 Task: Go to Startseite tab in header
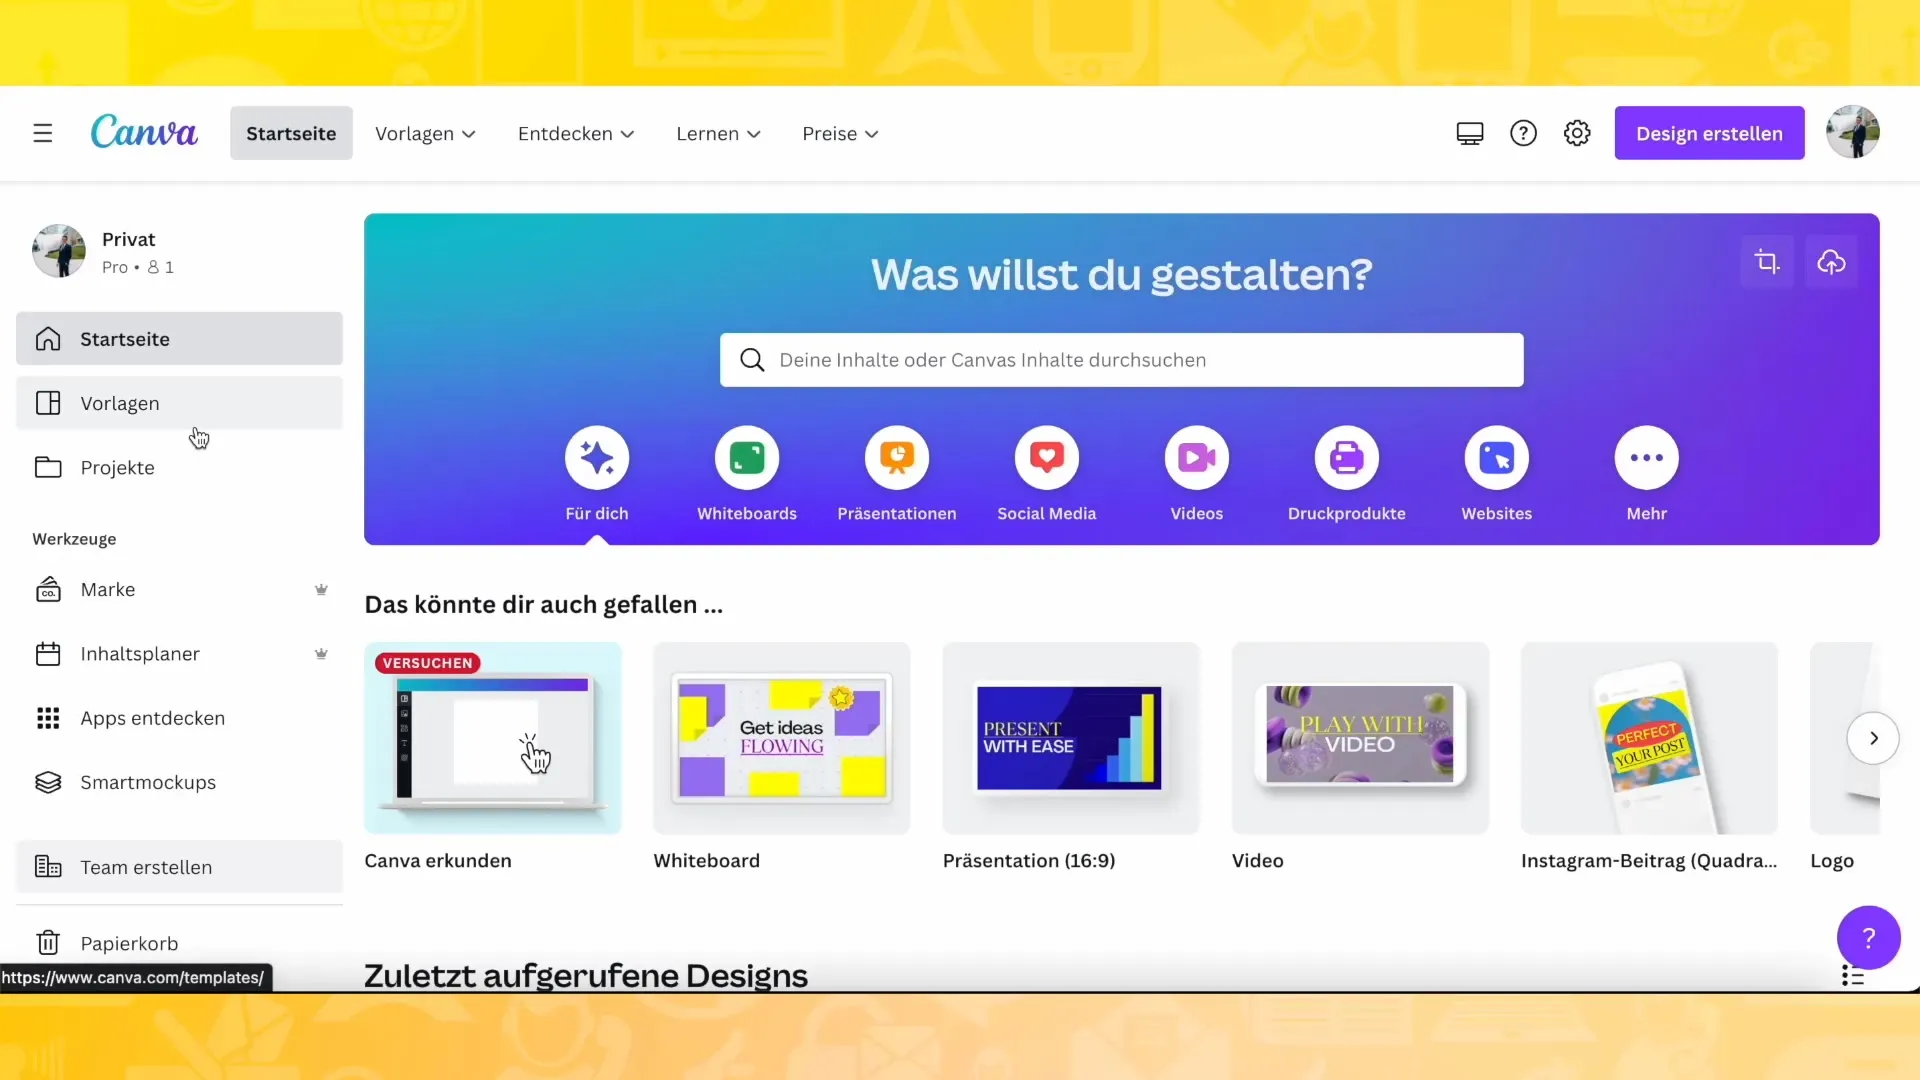pos(291,133)
